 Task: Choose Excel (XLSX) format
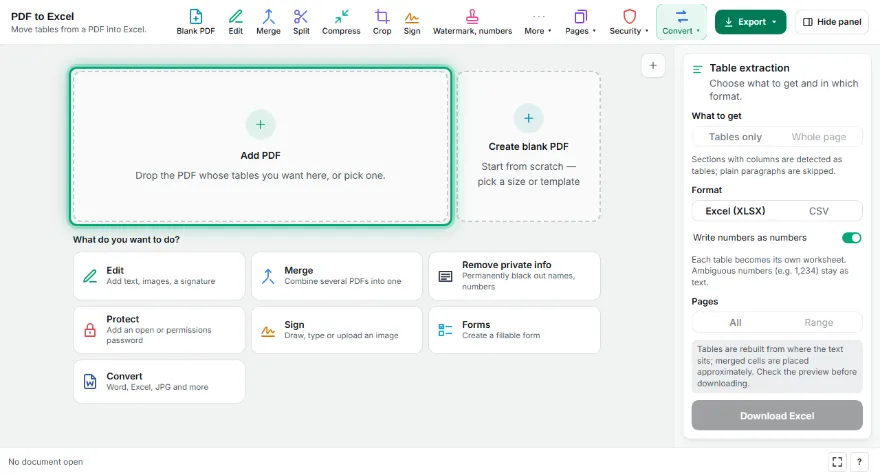[x=735, y=211]
